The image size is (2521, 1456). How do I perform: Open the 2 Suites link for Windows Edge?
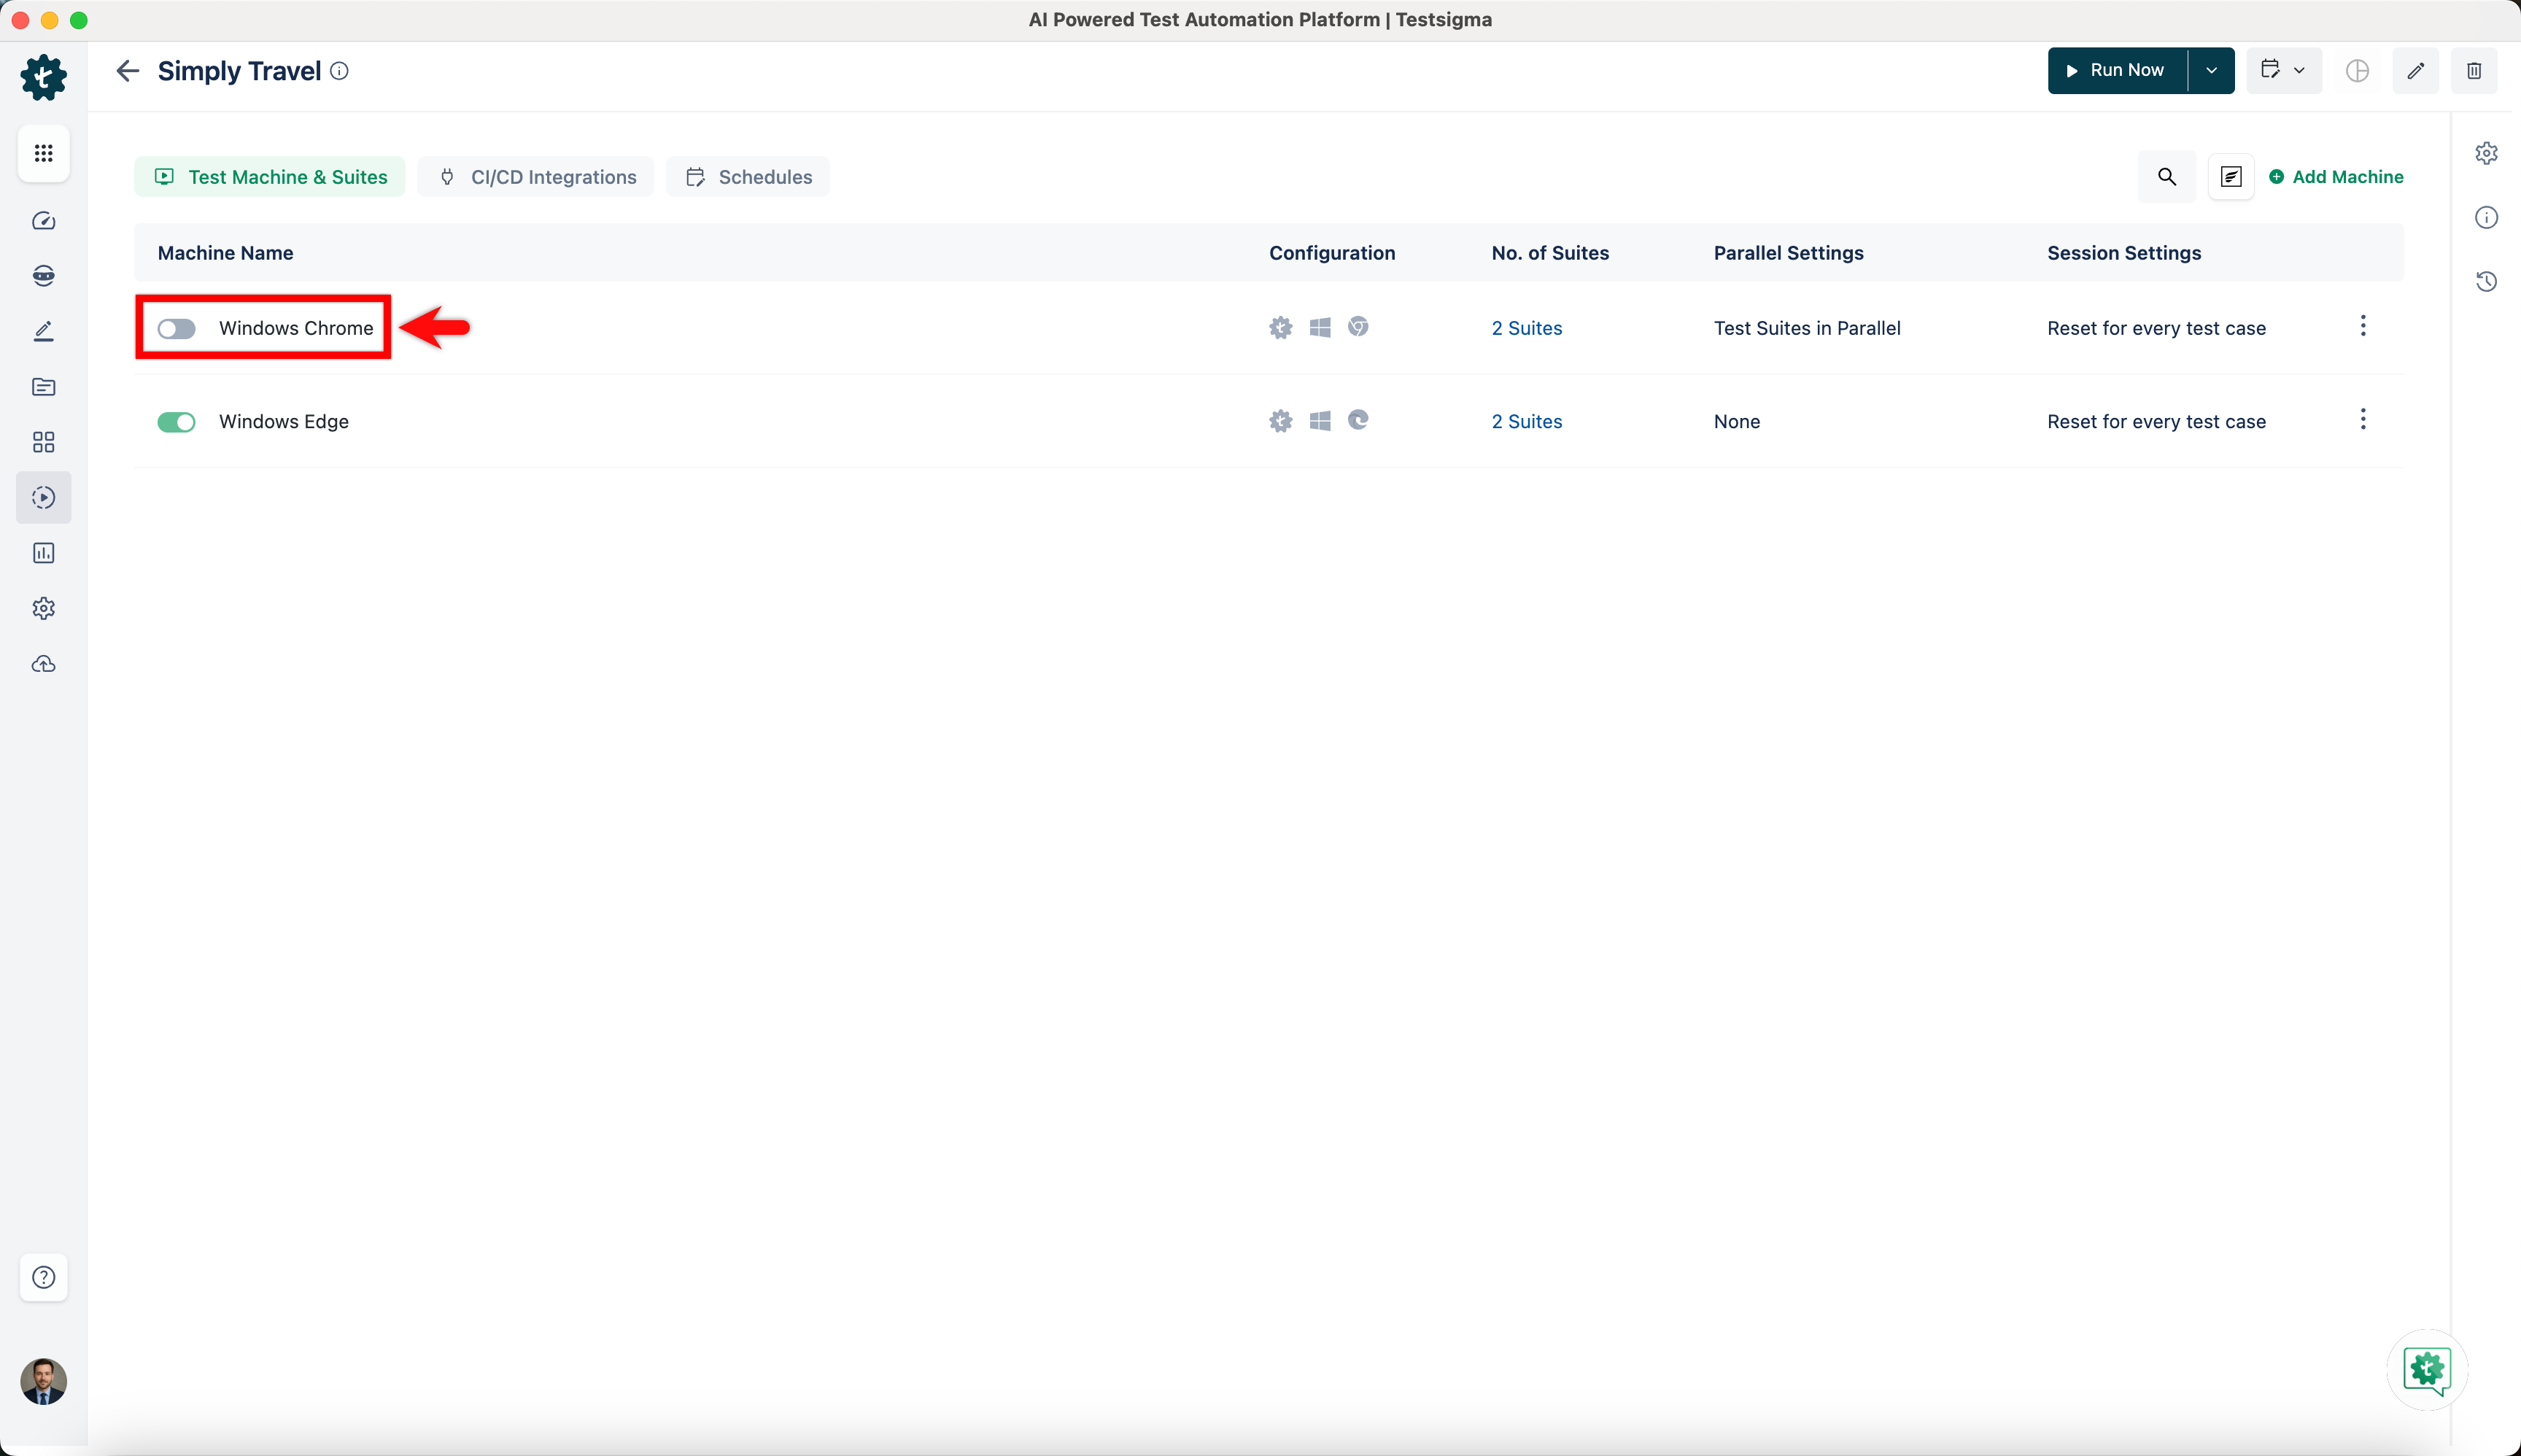tap(1526, 422)
